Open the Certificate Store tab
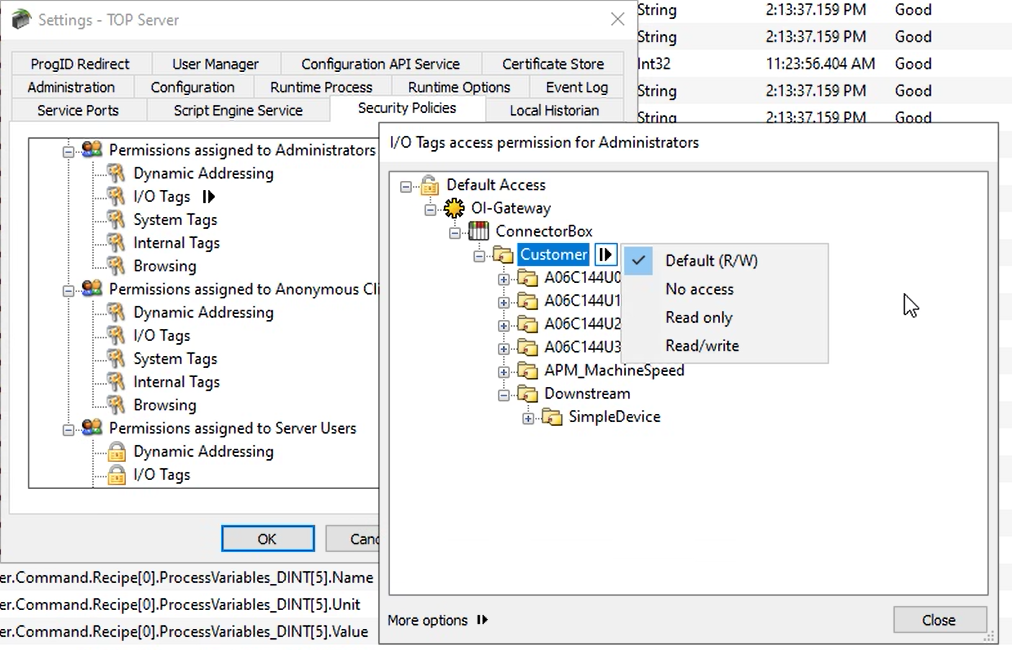The image size is (1012, 650). 552,64
